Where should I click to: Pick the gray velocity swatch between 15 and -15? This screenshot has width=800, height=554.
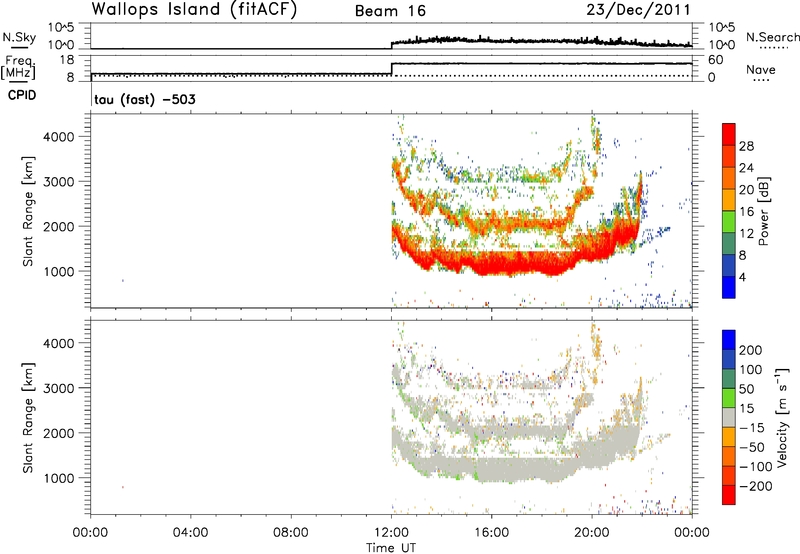[729, 417]
